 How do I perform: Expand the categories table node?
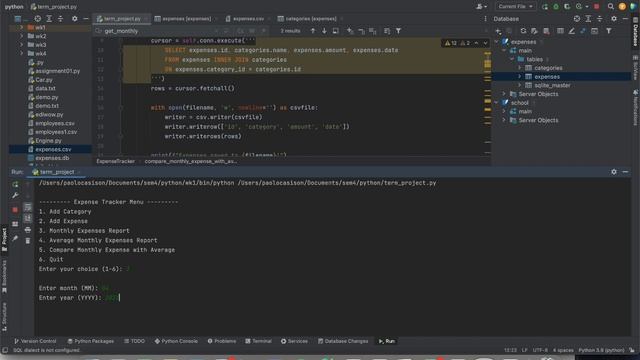click(x=520, y=68)
